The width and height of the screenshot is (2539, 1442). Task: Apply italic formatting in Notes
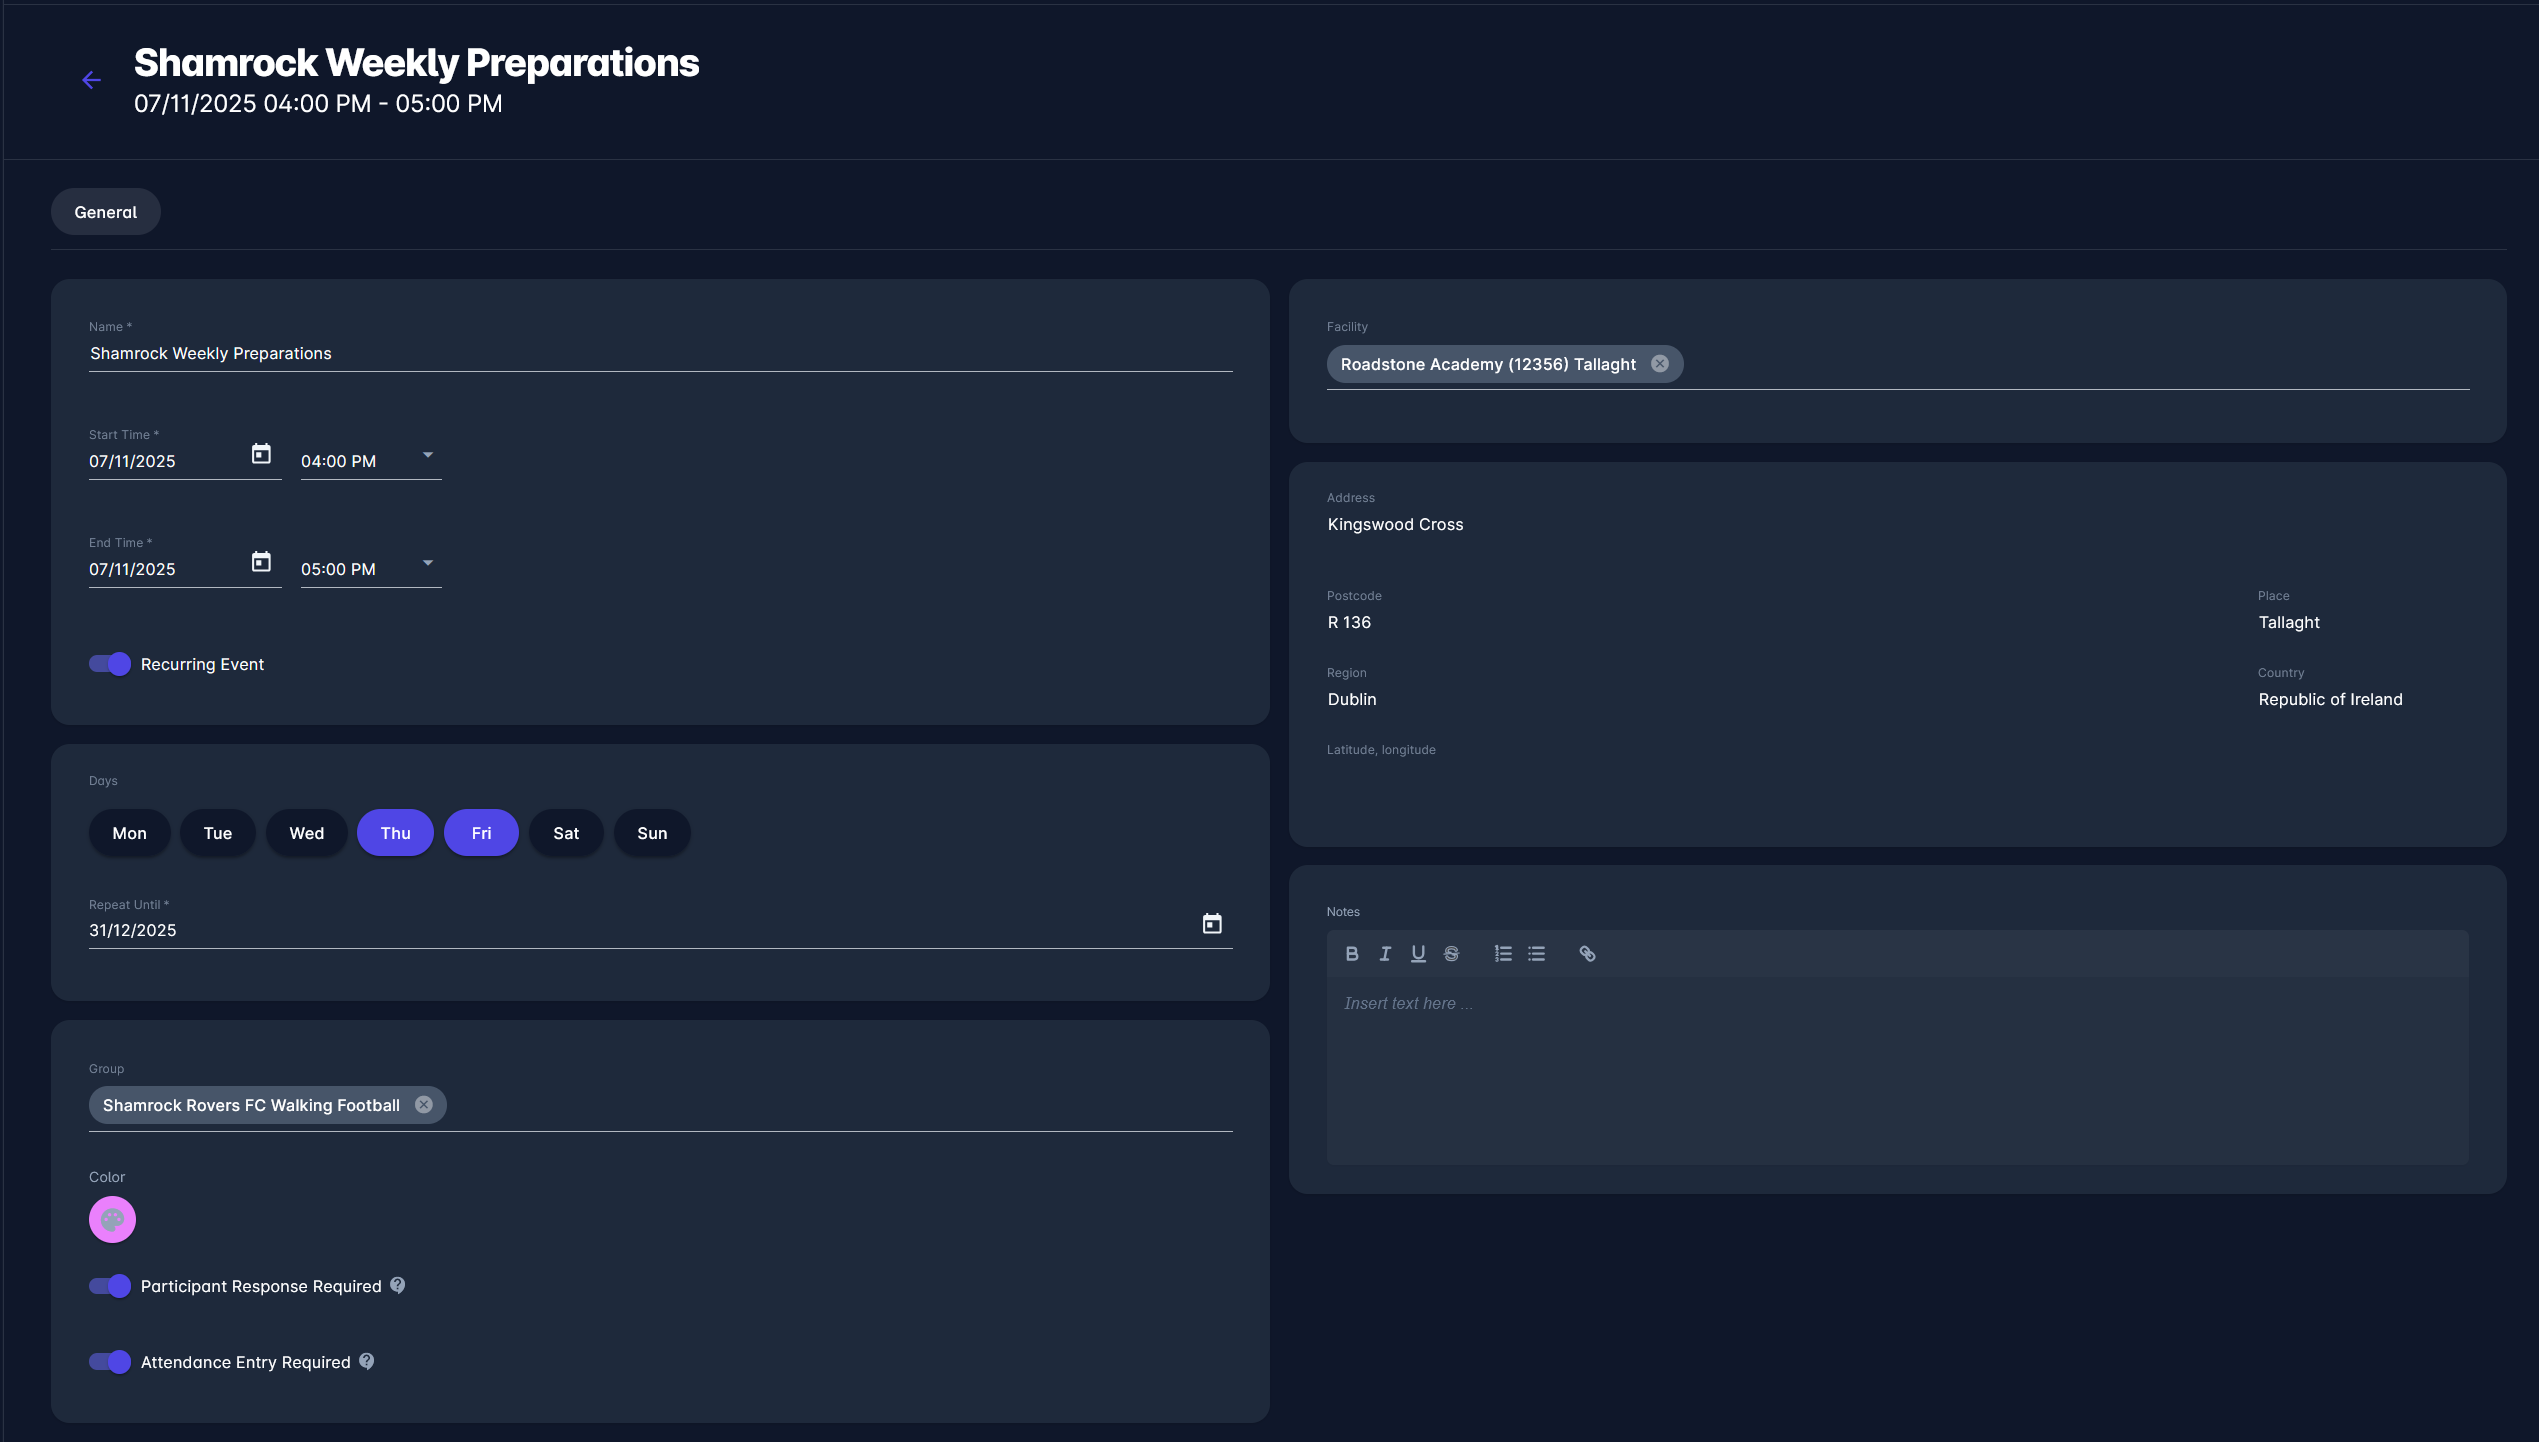click(1385, 954)
